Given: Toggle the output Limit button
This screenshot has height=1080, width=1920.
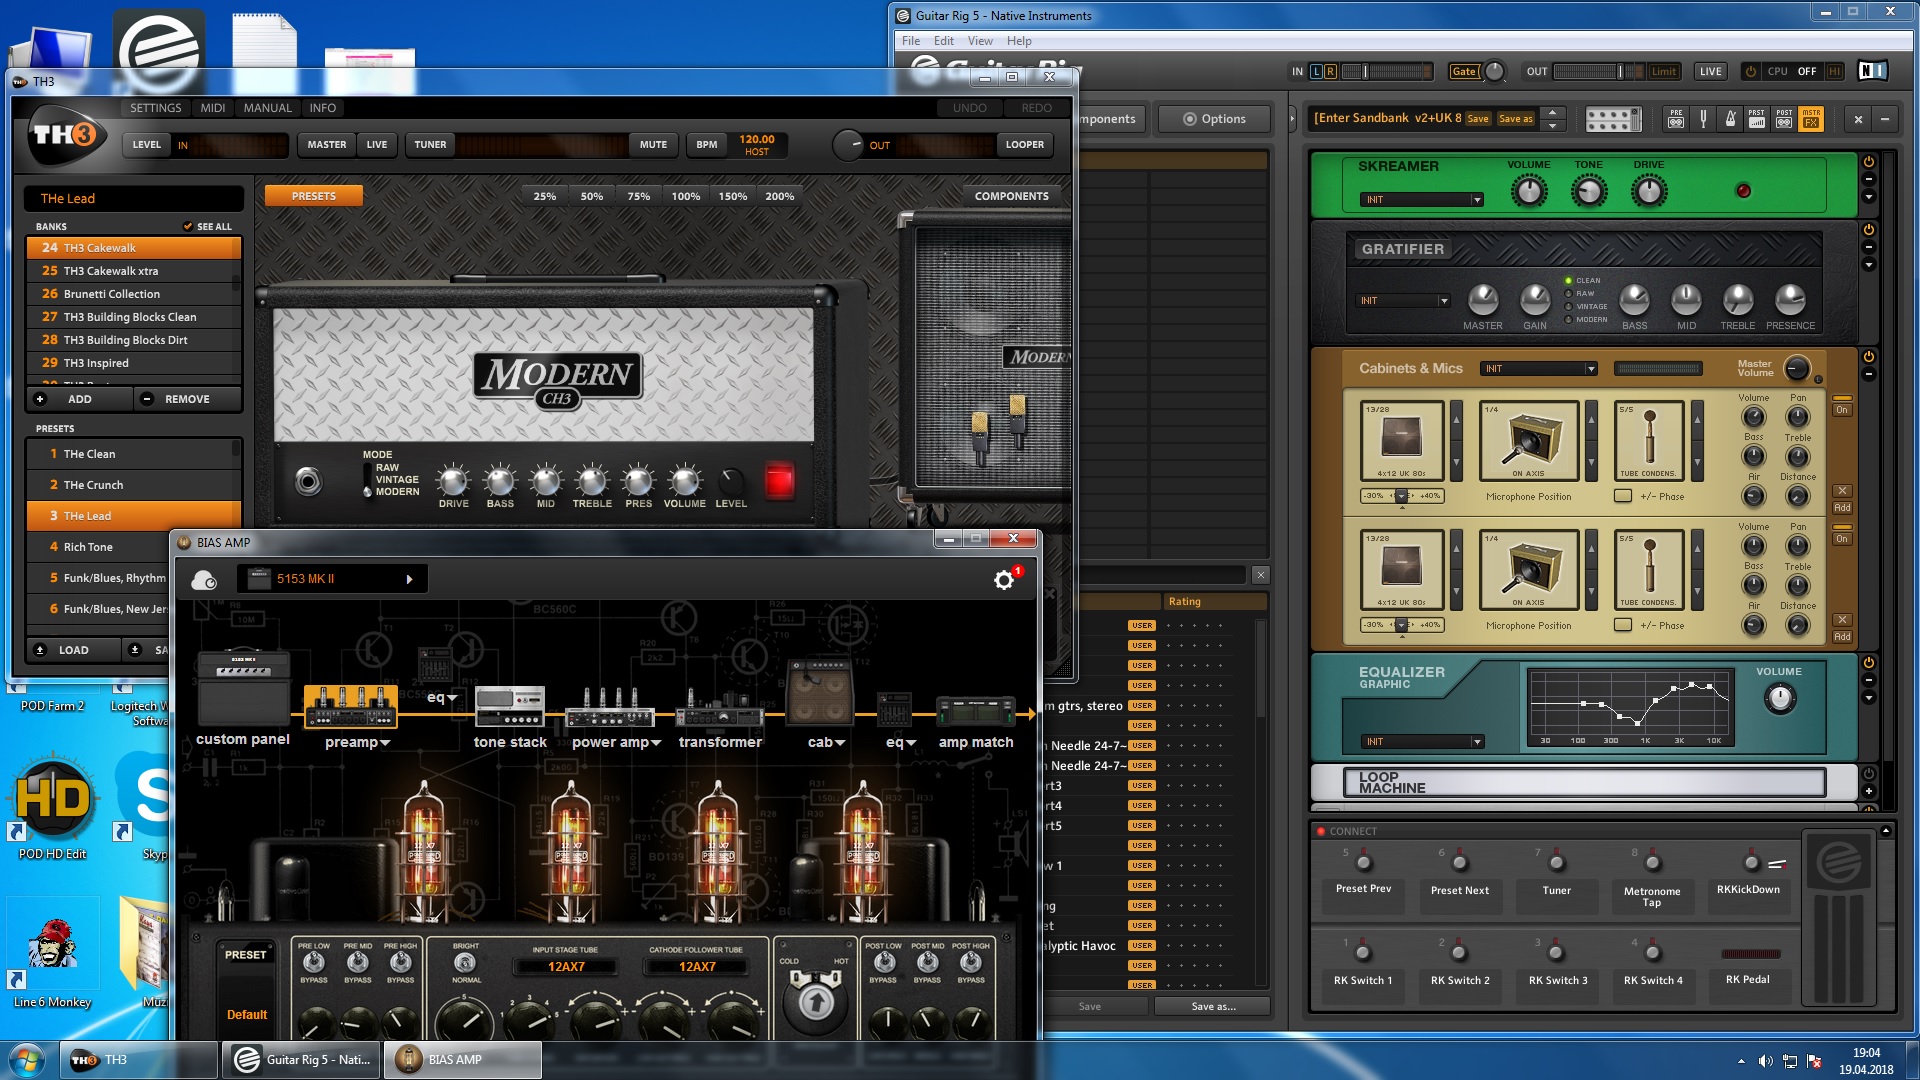Looking at the screenshot, I should coord(1664,71).
